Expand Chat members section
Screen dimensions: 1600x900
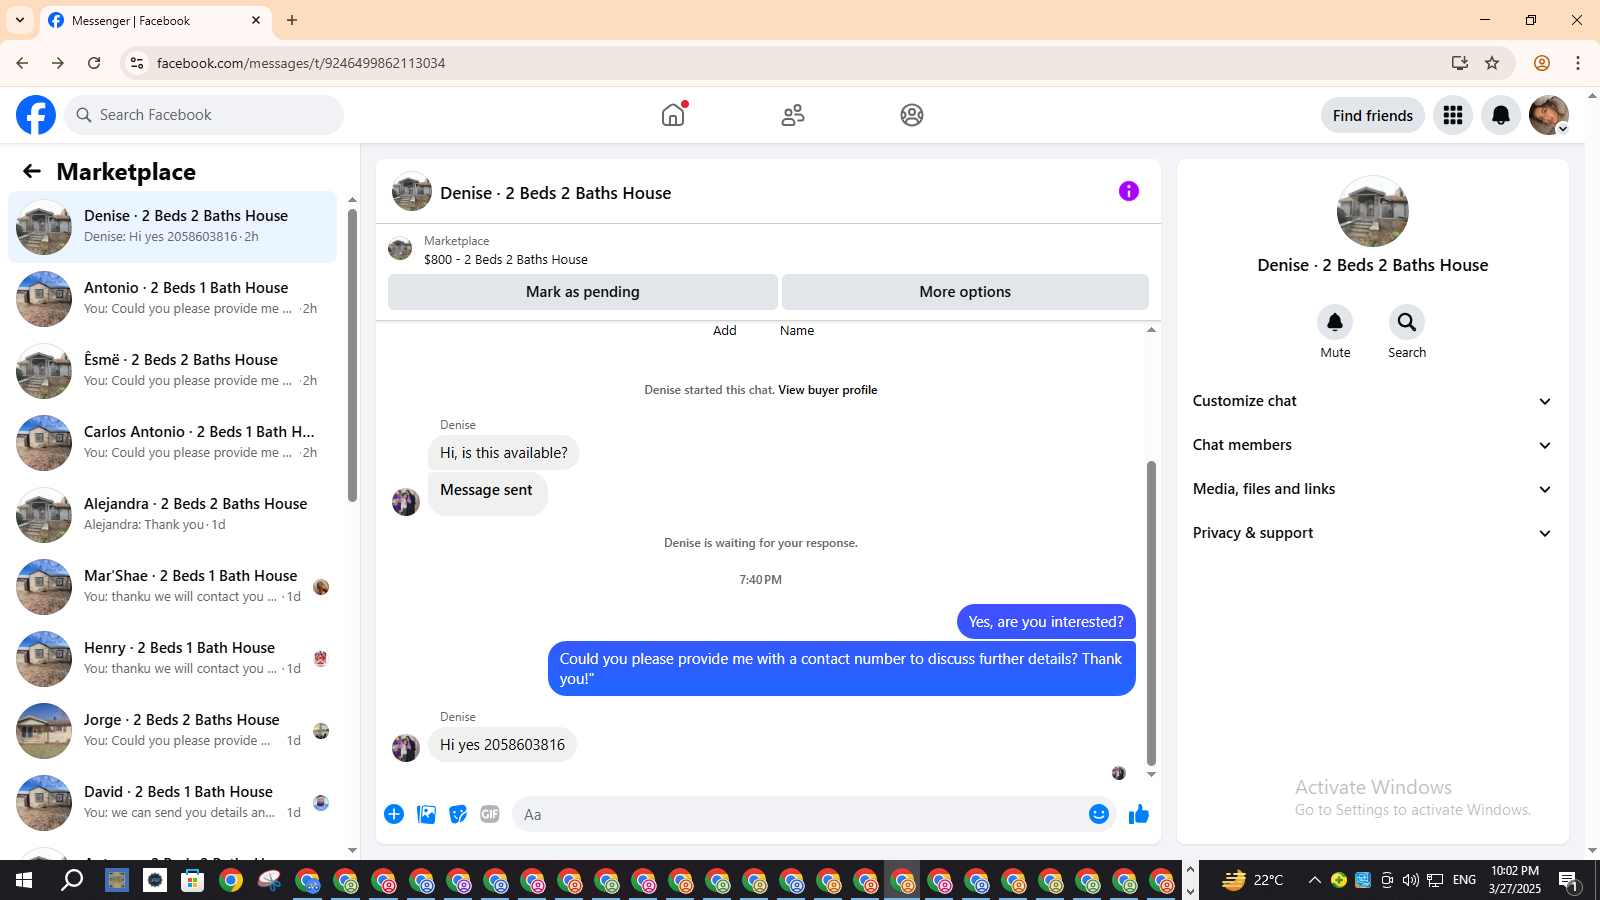1372,445
